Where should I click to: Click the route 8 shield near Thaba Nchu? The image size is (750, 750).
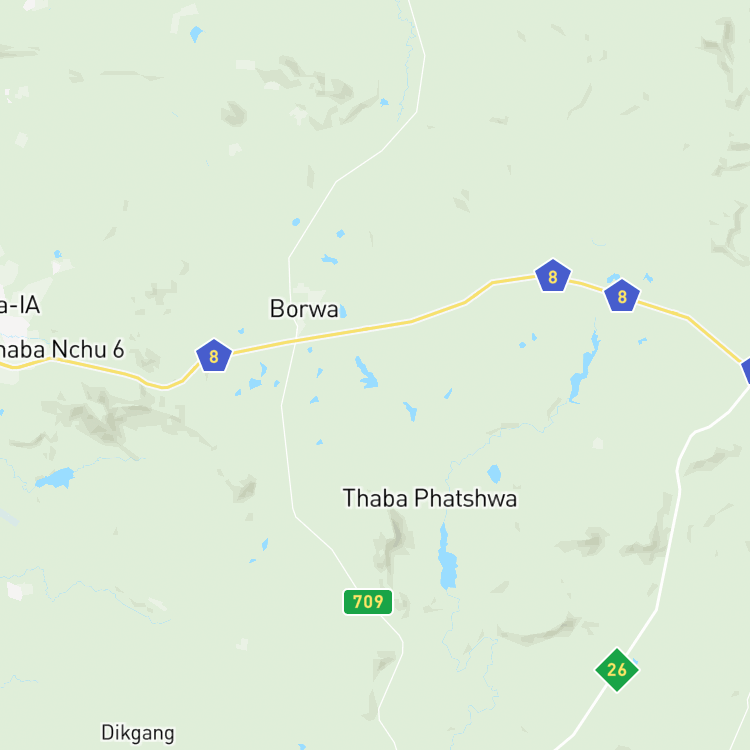click(214, 355)
